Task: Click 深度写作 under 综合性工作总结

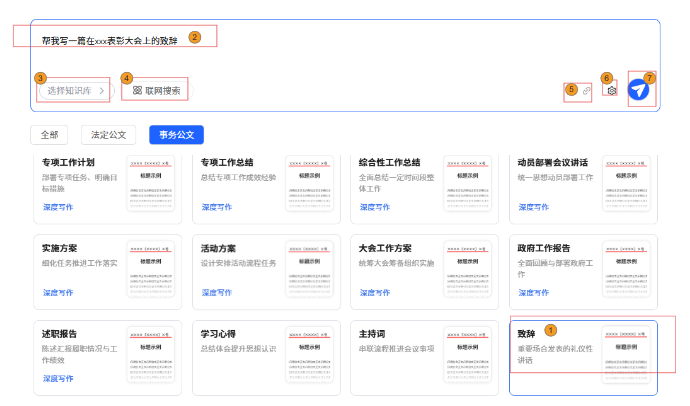Action: (375, 207)
